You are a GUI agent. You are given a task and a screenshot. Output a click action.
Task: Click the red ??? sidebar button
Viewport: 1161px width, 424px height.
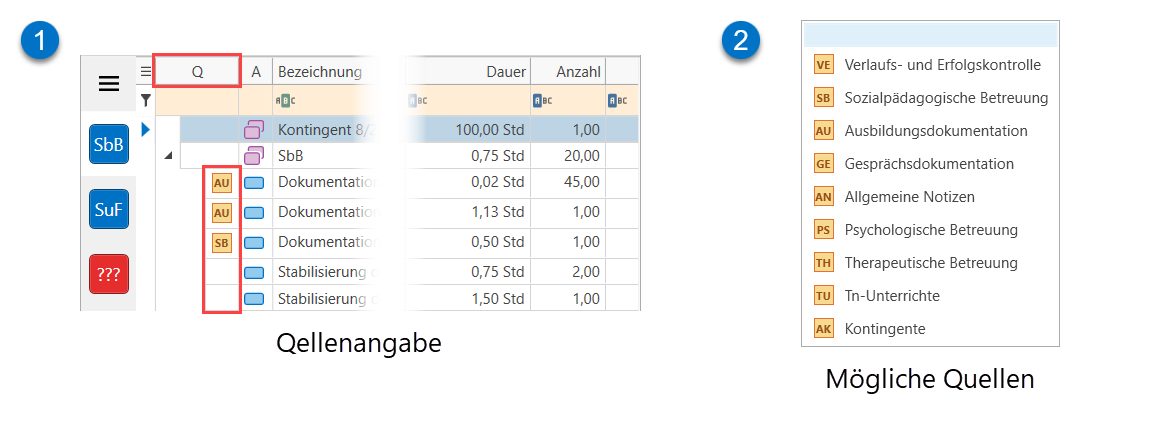(x=108, y=273)
